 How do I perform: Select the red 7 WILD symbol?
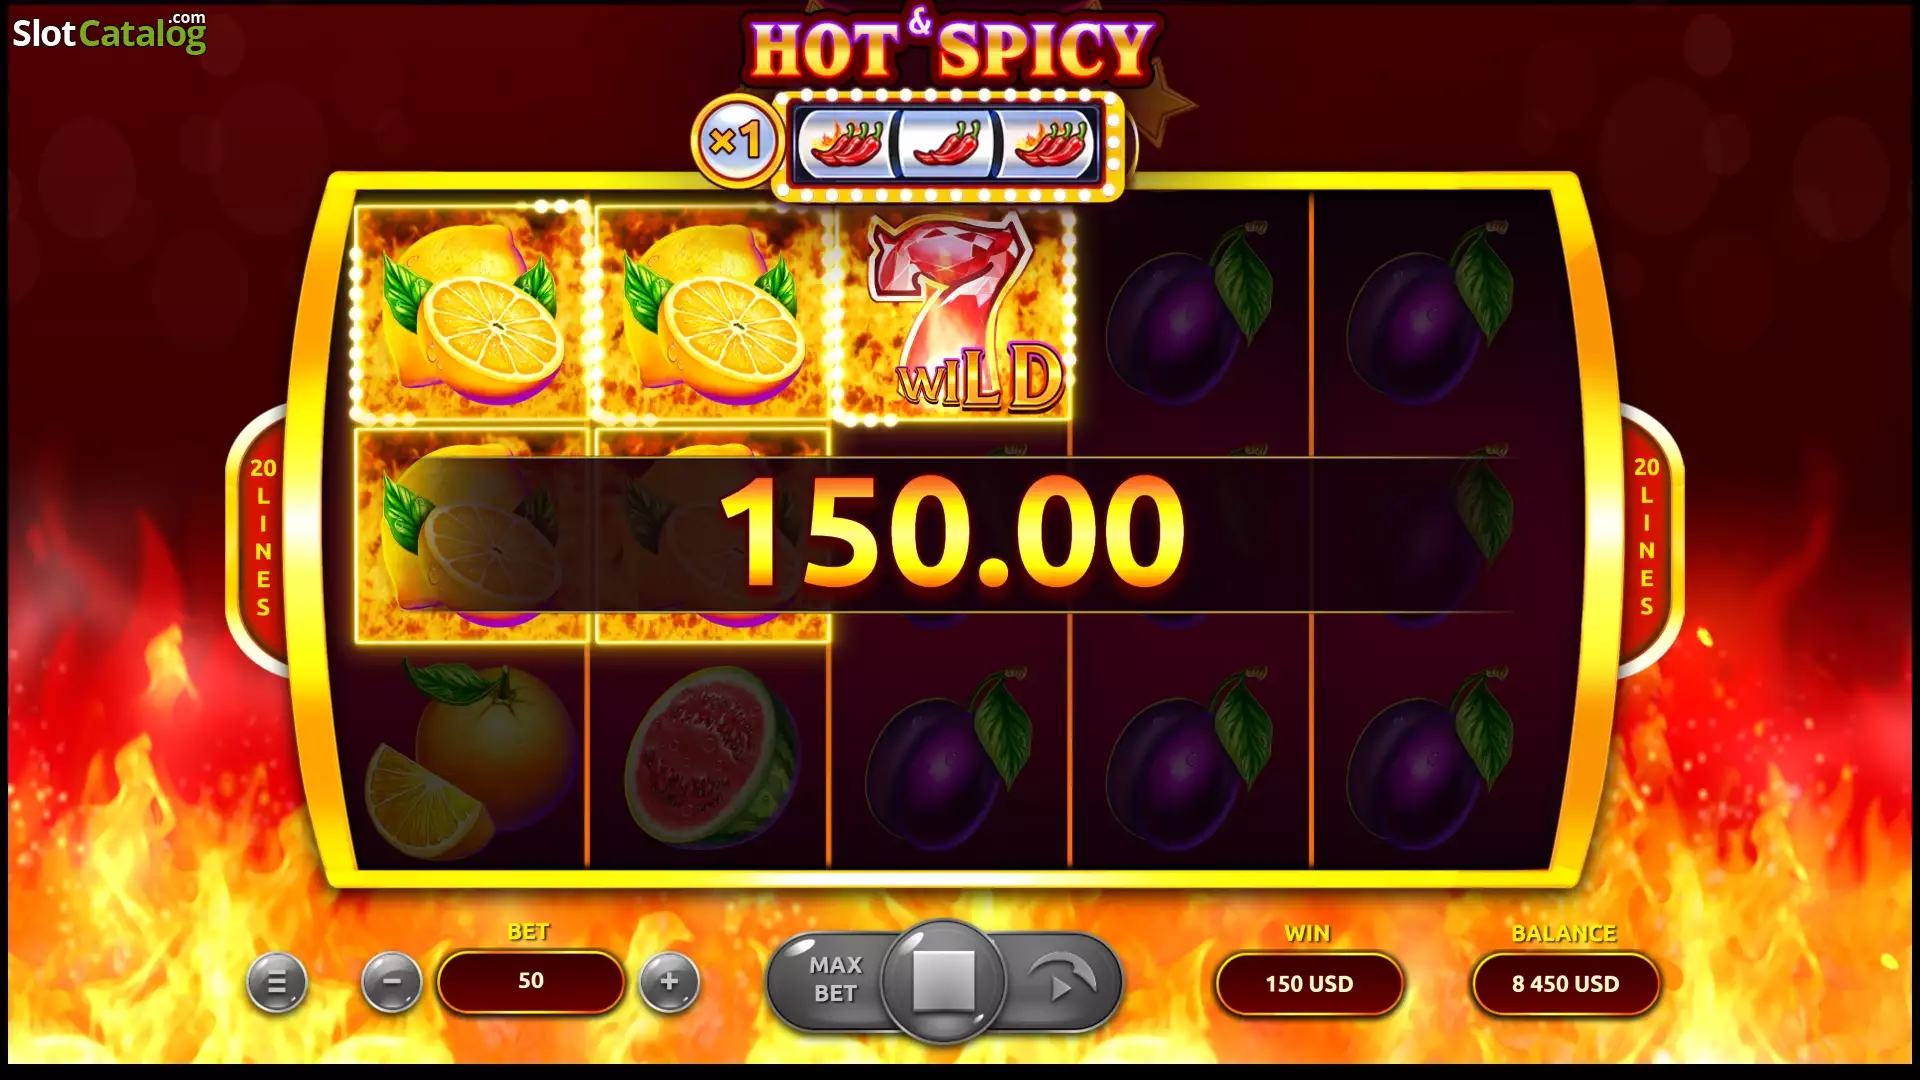coord(953,314)
